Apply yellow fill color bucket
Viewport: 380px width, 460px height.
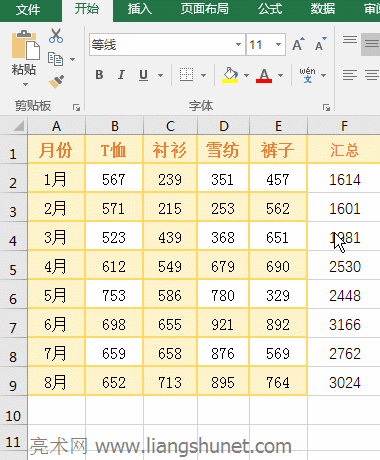(x=230, y=75)
